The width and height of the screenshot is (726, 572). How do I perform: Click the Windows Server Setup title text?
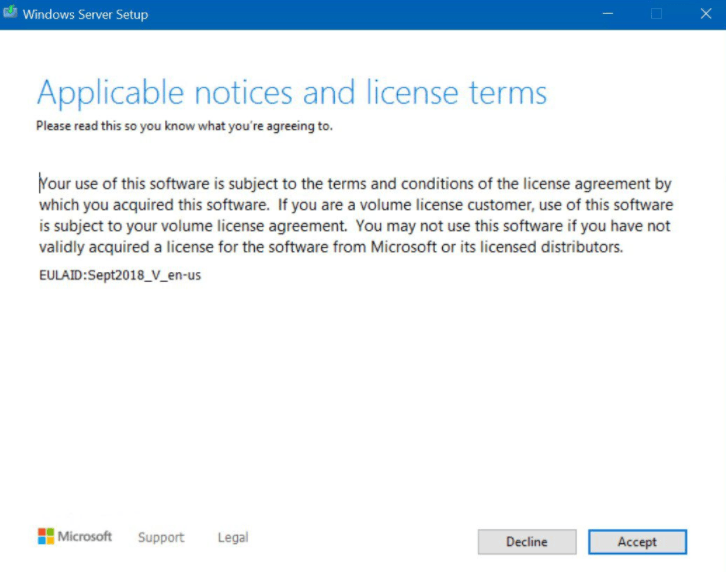click(85, 14)
